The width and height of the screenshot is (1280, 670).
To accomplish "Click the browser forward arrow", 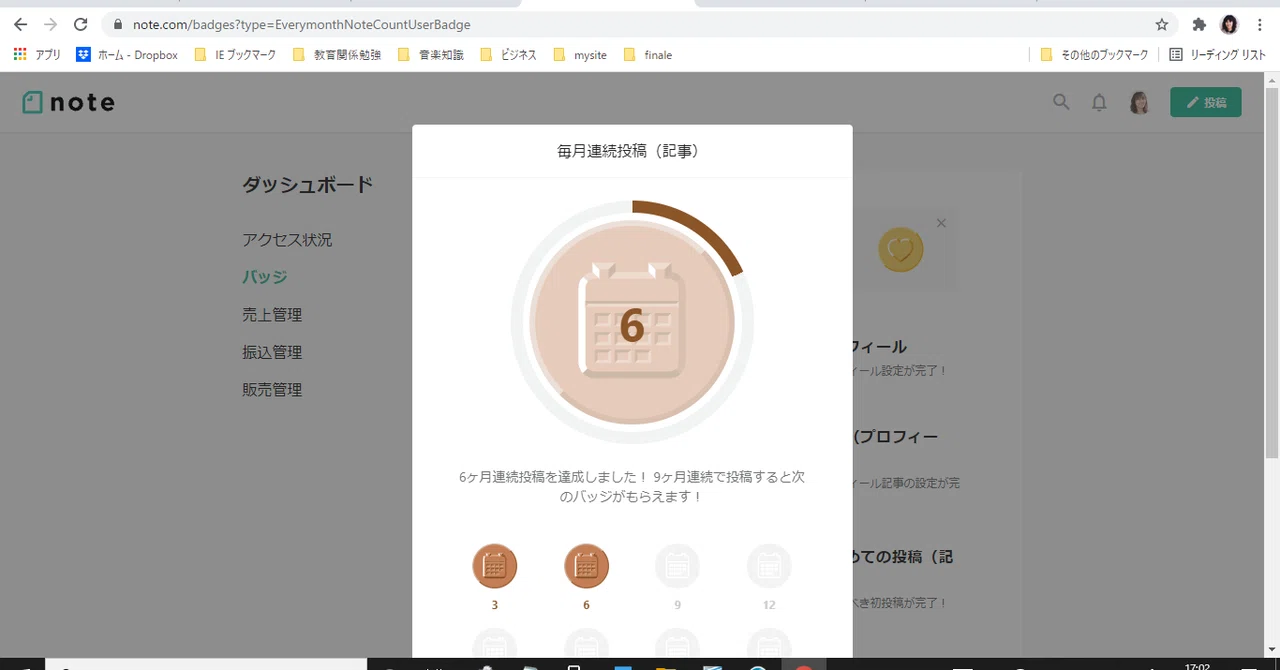I will click(50, 24).
